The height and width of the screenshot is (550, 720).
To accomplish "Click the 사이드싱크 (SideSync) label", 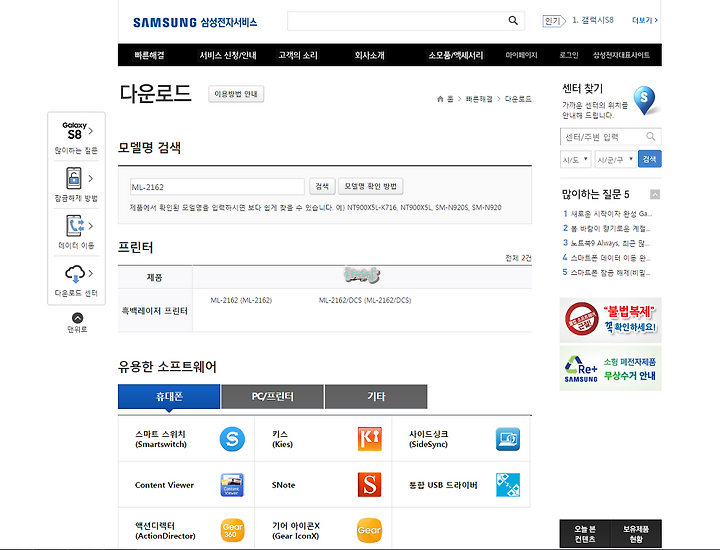I will (428, 439).
